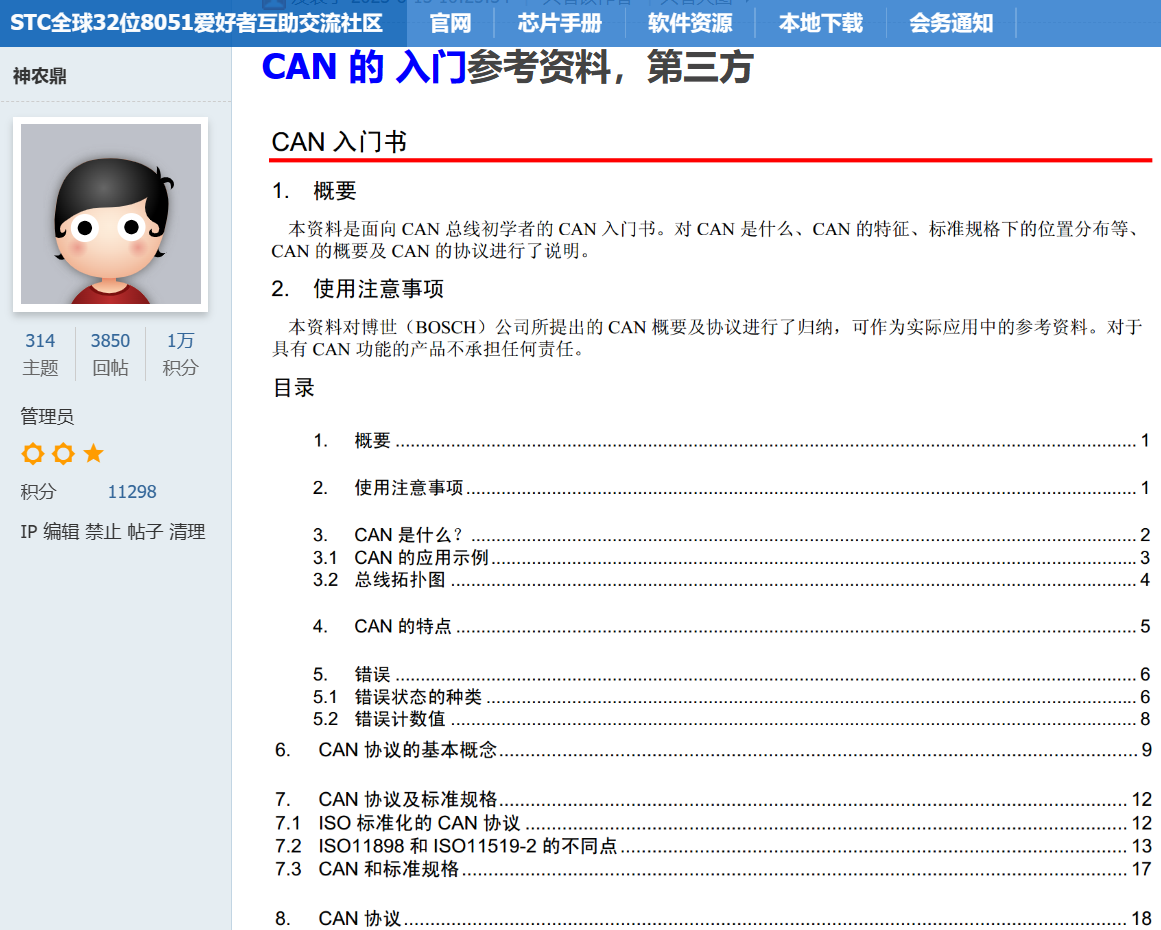This screenshot has width=1161, height=930.
Task: Click contents entry 6. CAN 协议的基本概念
Action: [713, 750]
